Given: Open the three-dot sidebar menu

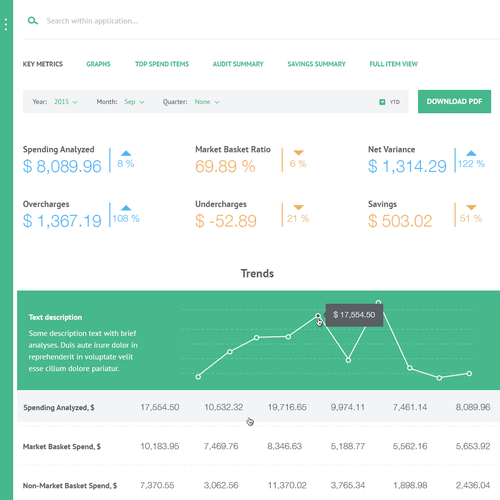Looking at the screenshot, I should tap(6, 25).
